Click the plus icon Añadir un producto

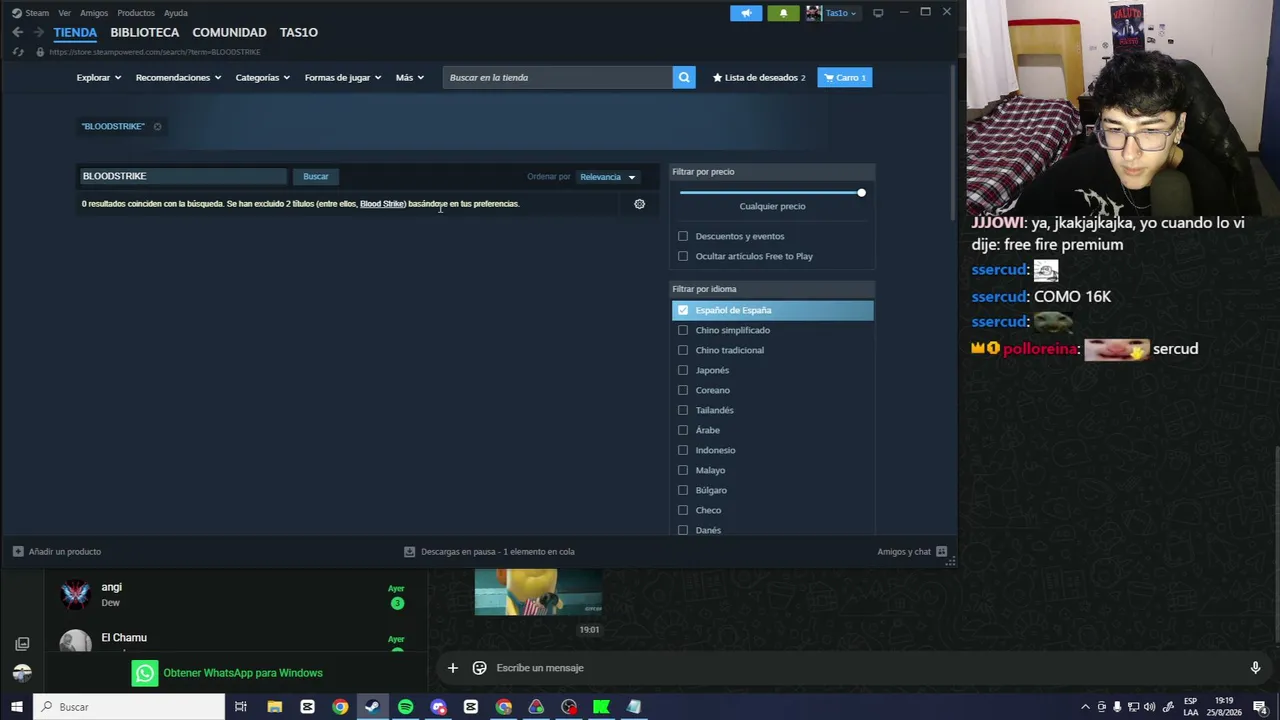pos(18,551)
